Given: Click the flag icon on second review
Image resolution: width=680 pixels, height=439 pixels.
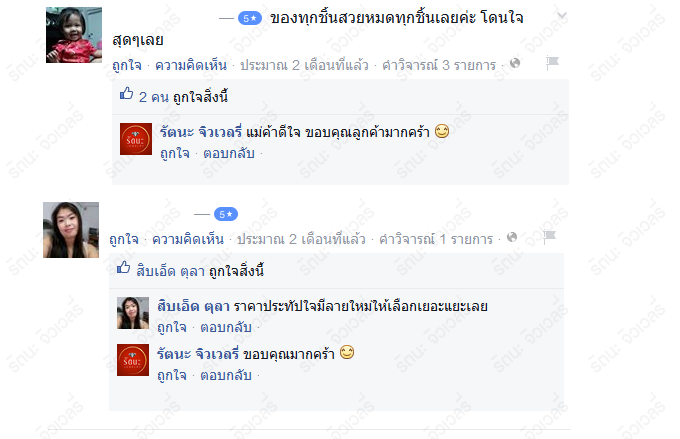Looking at the screenshot, I should (x=549, y=237).
